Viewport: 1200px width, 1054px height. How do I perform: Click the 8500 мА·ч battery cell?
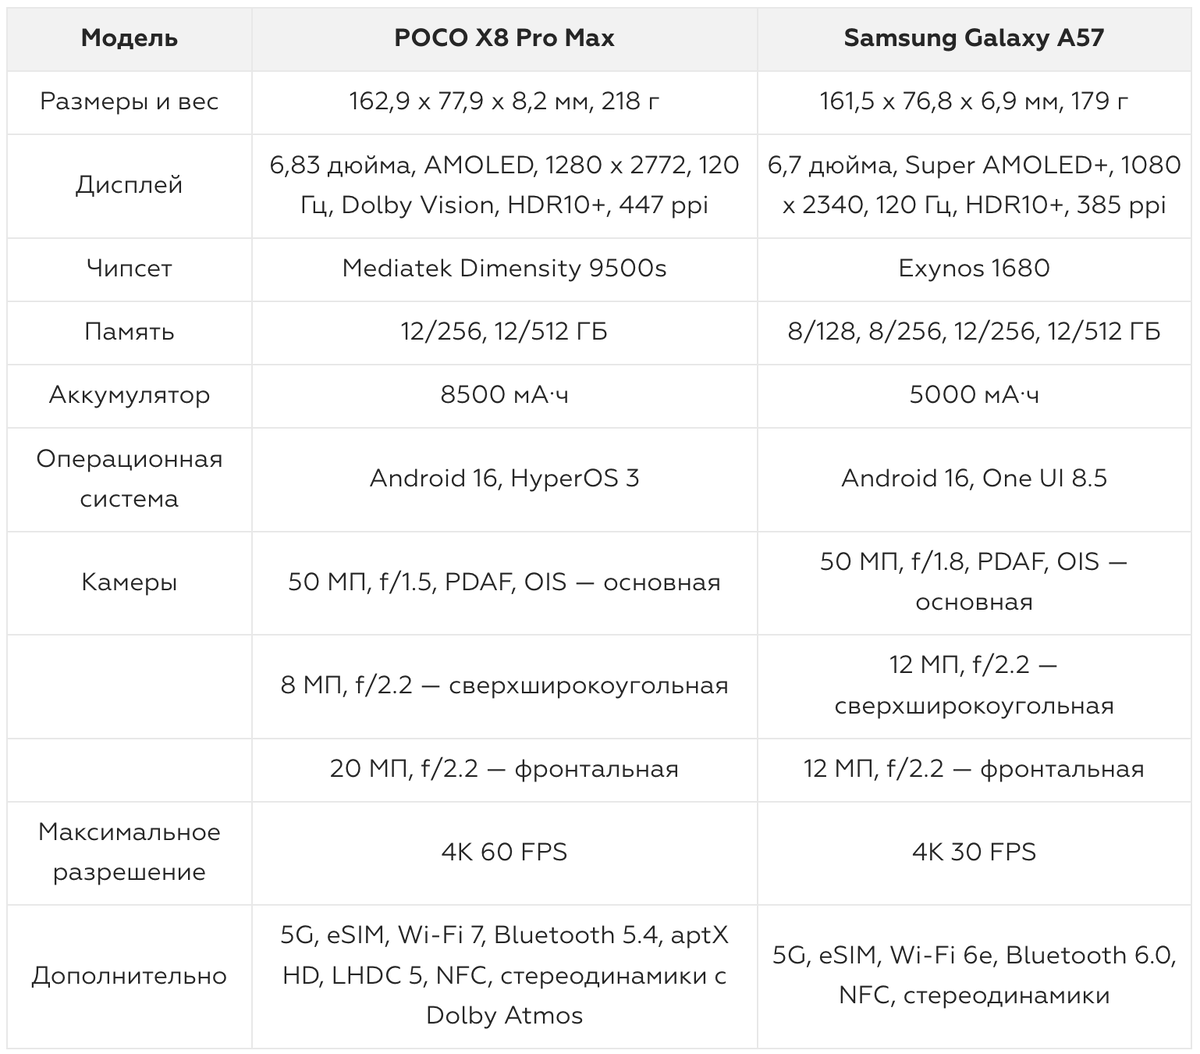pyautogui.click(x=504, y=395)
